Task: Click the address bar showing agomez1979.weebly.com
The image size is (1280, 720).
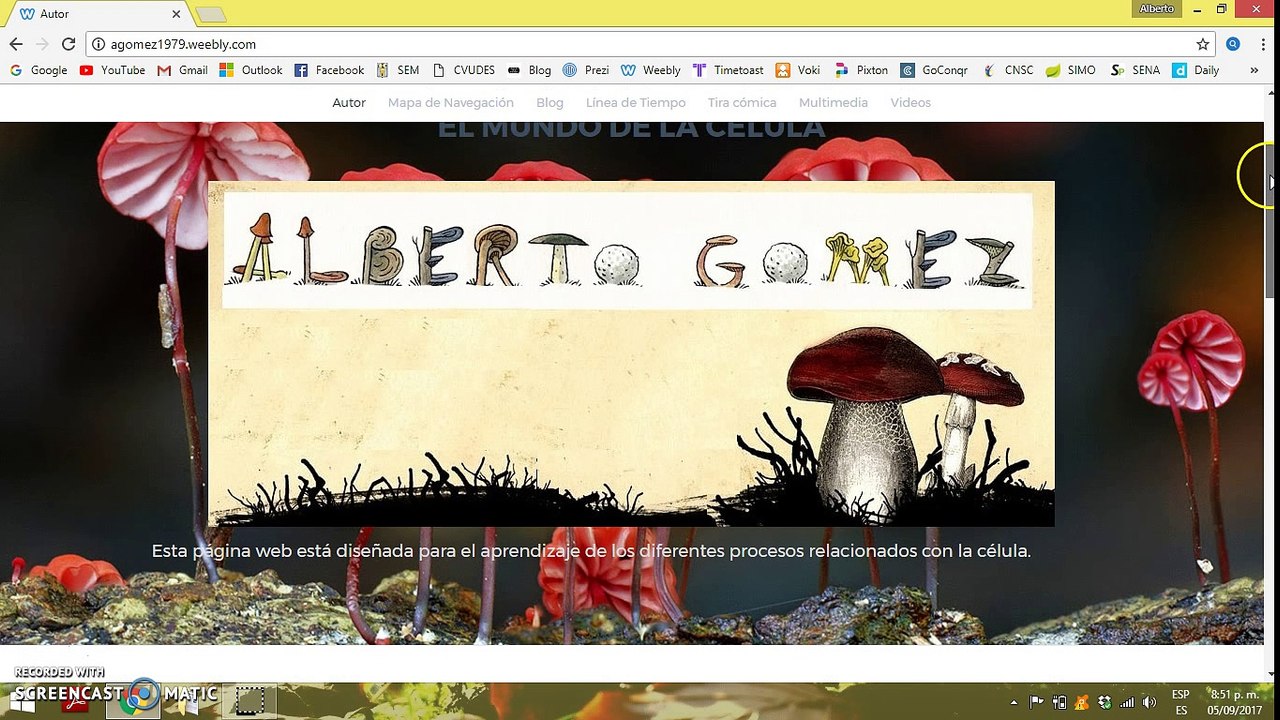Action: point(650,44)
